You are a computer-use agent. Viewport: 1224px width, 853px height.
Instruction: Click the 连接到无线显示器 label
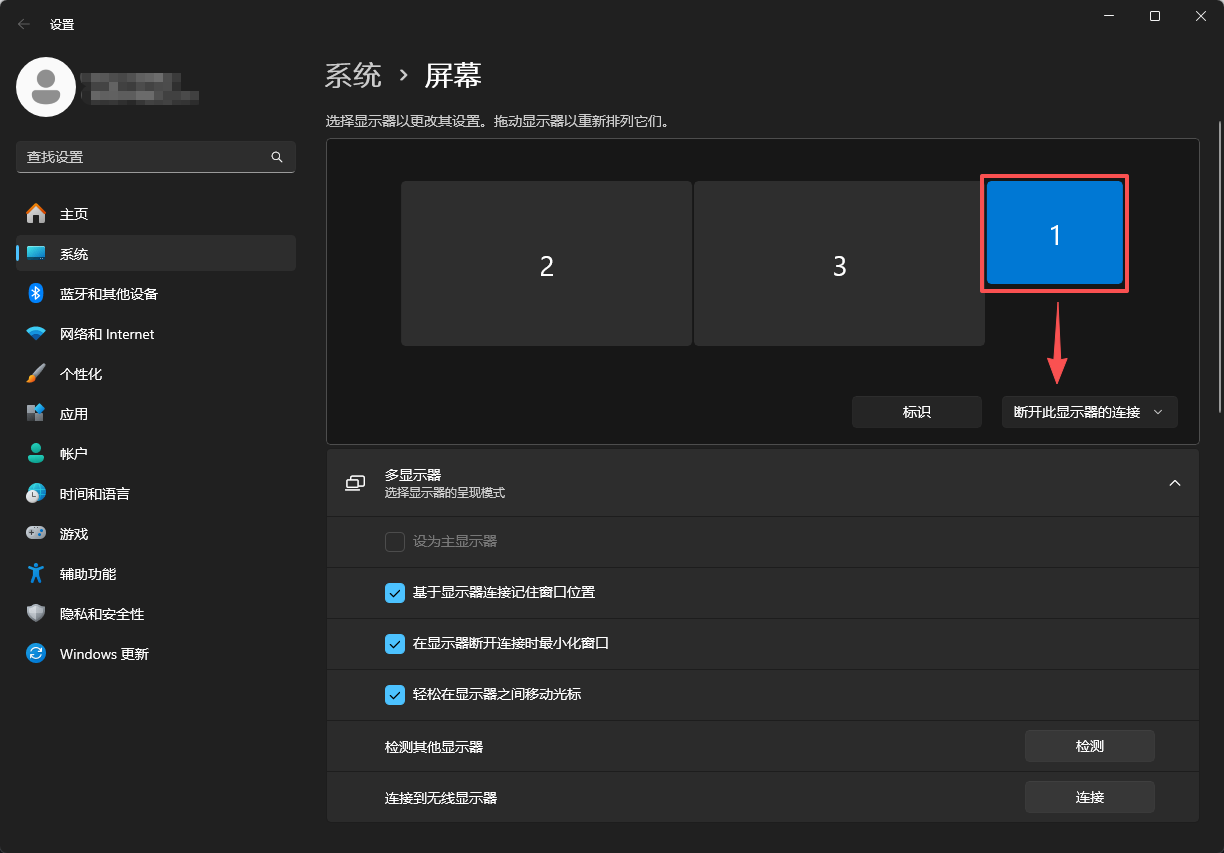click(441, 798)
